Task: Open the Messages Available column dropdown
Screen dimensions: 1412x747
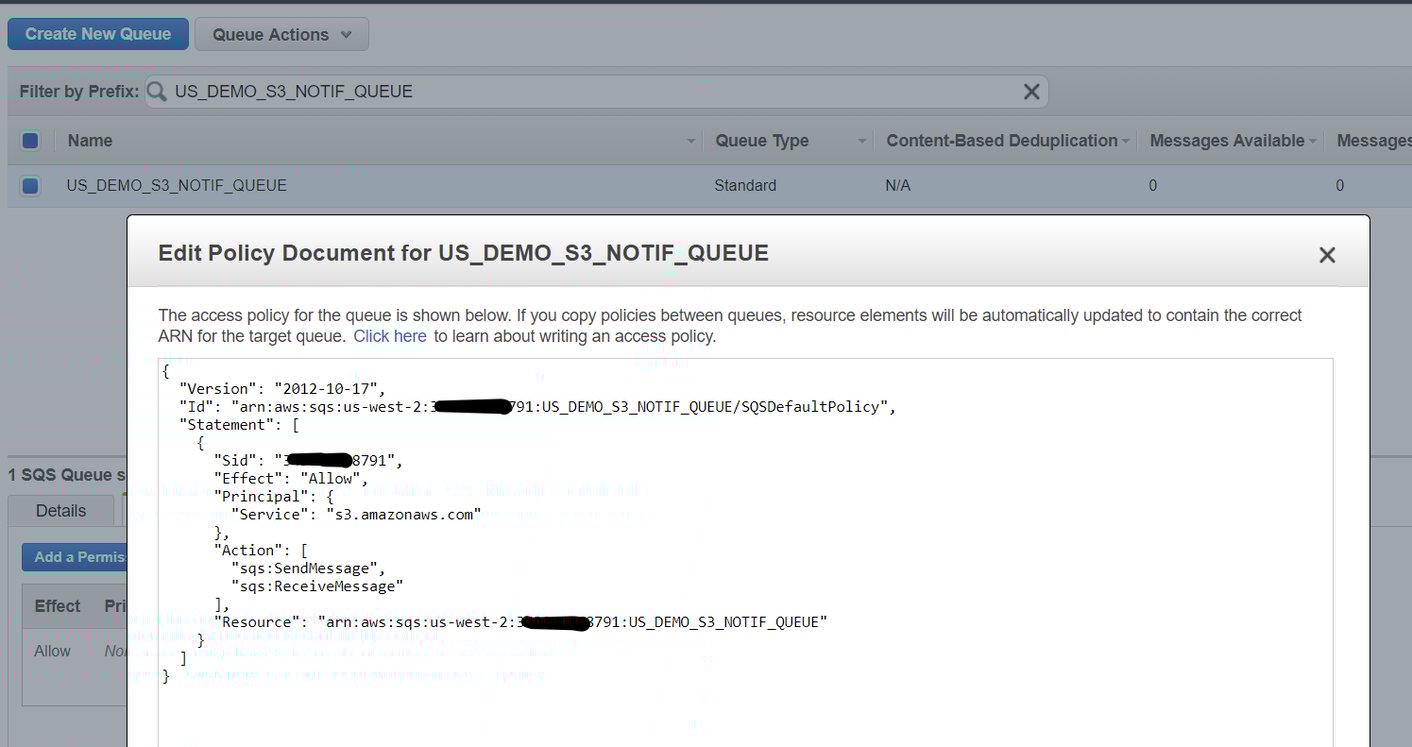Action: [x=1311, y=141]
